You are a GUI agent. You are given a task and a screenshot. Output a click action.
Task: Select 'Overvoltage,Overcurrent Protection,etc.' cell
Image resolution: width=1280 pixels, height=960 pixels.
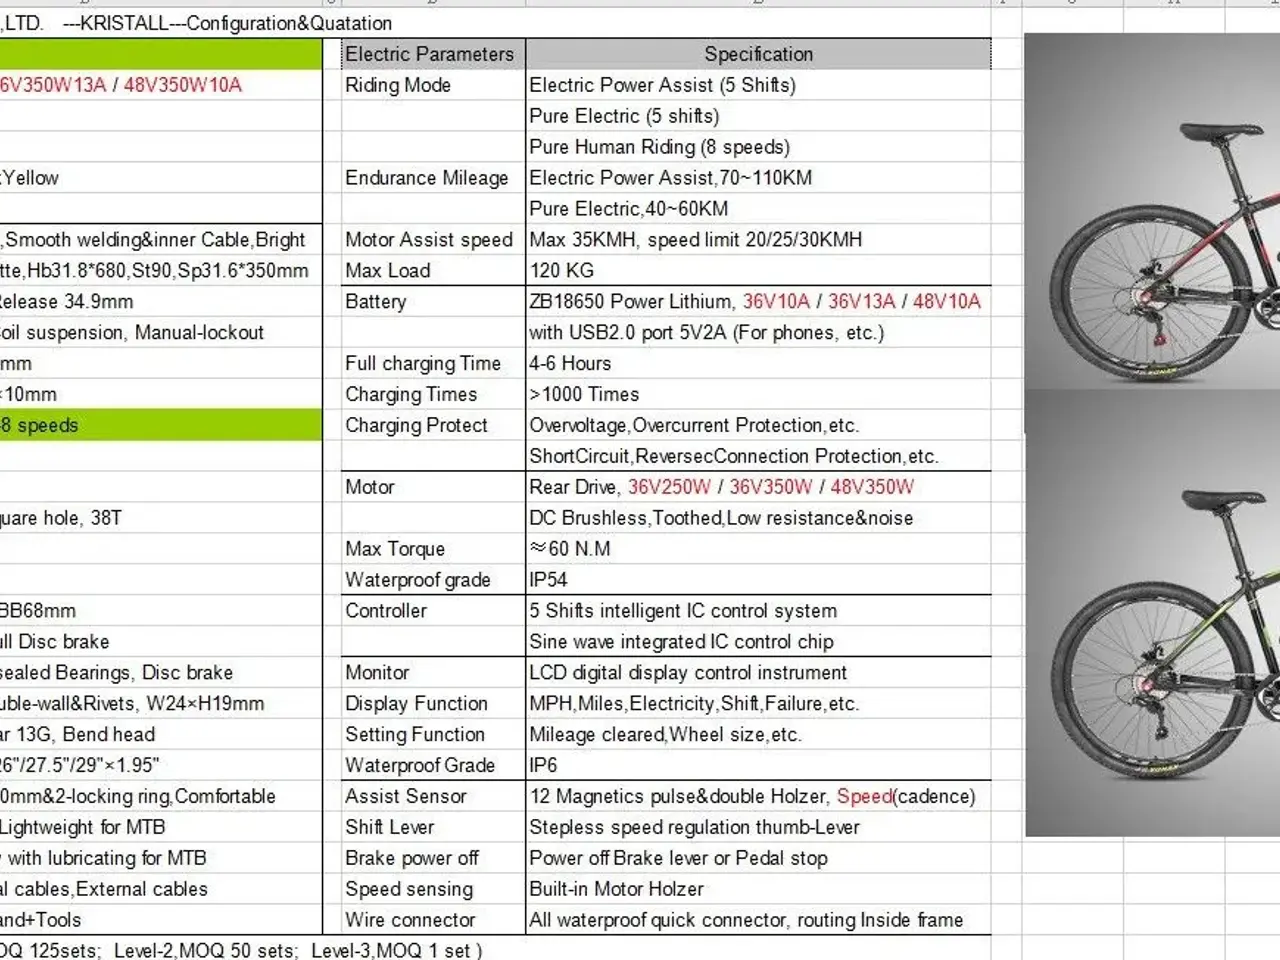758,426
